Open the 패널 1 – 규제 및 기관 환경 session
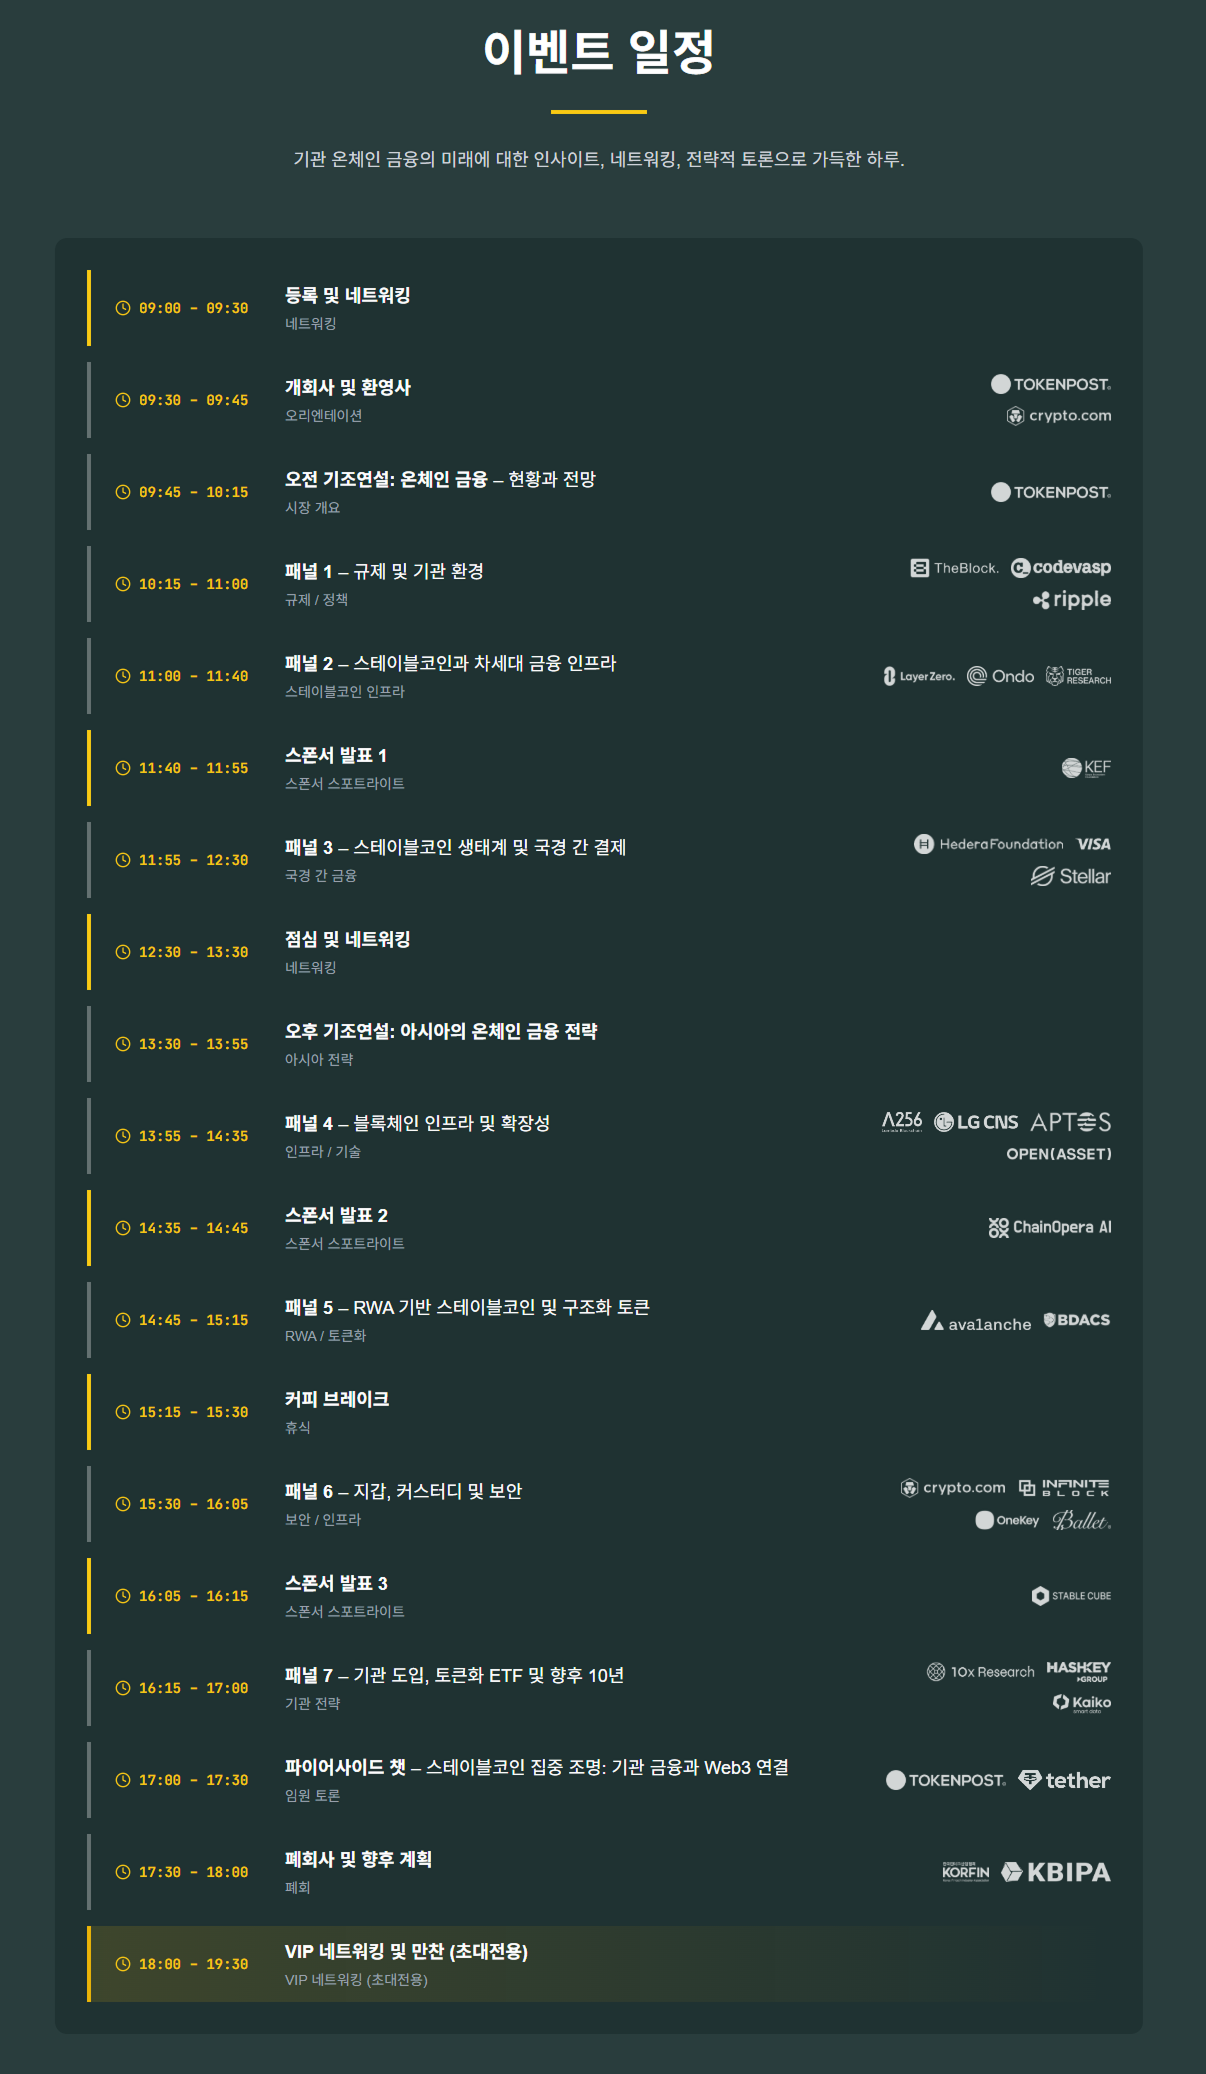 [x=384, y=571]
